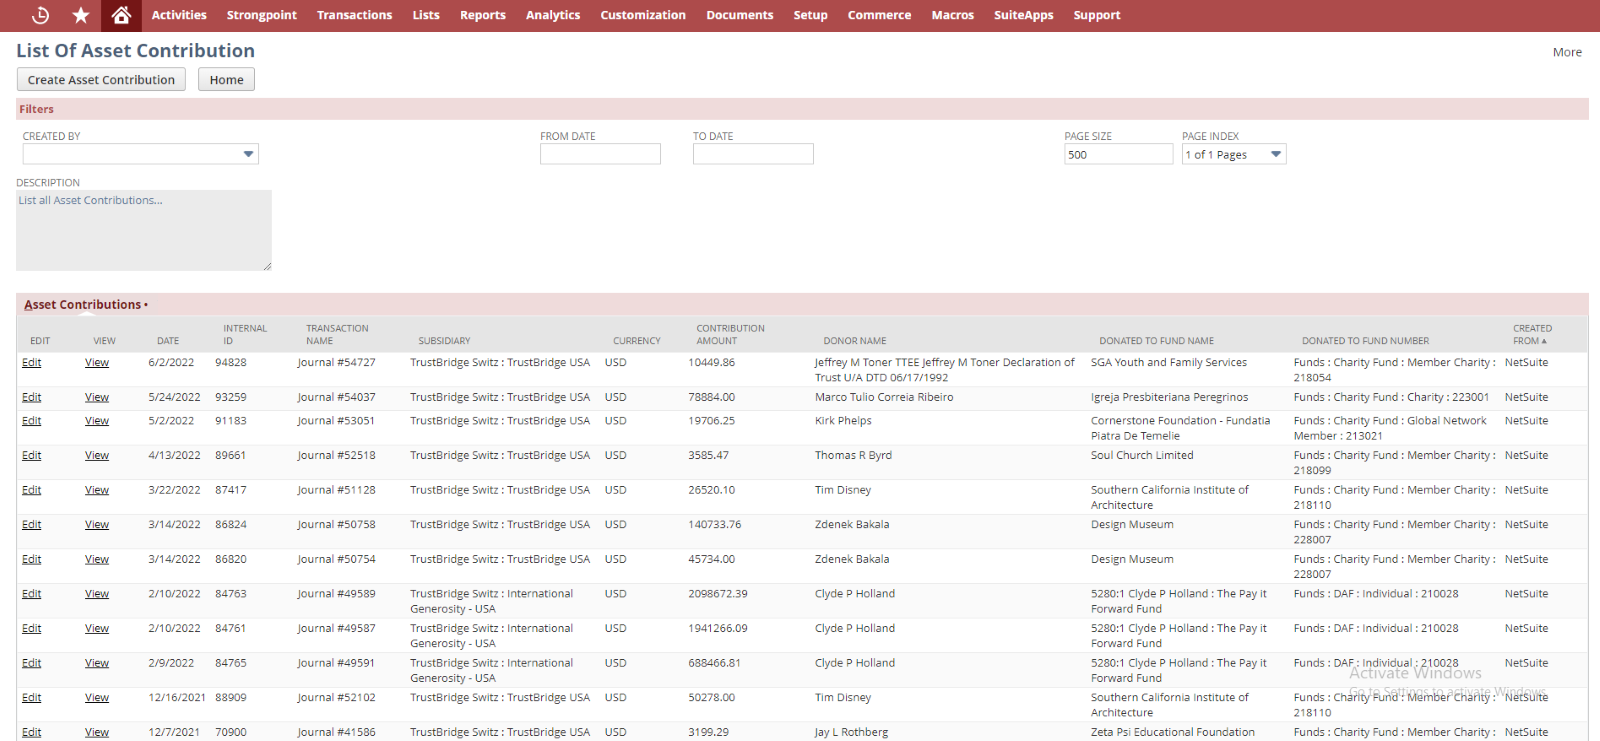View the Journal #54037 contribution

pos(97,398)
